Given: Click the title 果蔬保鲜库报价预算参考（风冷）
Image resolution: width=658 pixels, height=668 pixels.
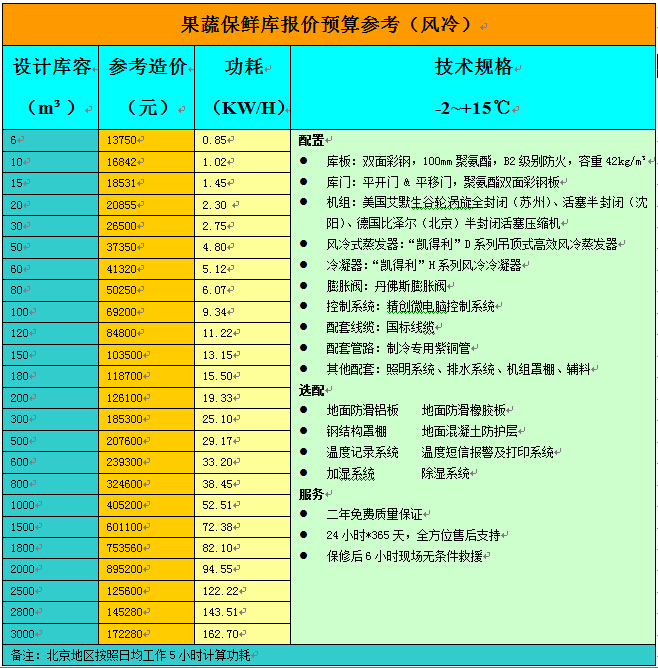Looking at the screenshot, I should (x=328, y=23).
